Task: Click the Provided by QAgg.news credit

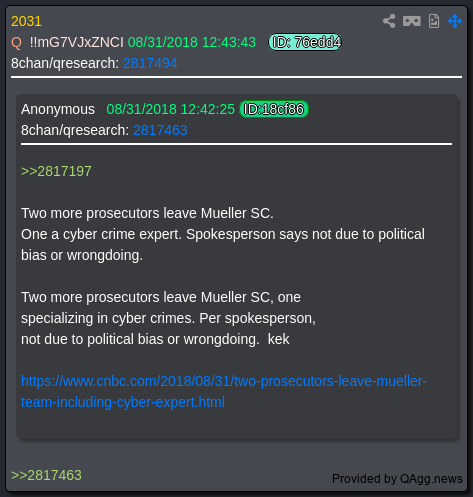Action: (397, 479)
